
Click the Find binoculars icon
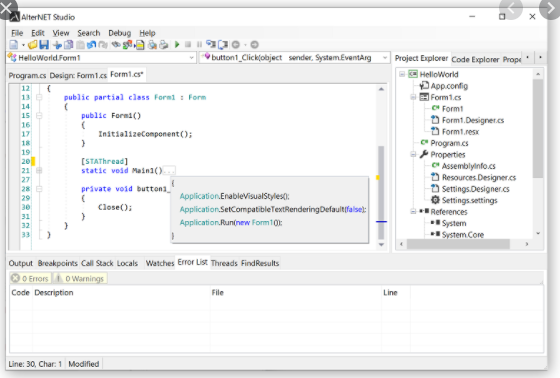pyautogui.click(x=116, y=45)
